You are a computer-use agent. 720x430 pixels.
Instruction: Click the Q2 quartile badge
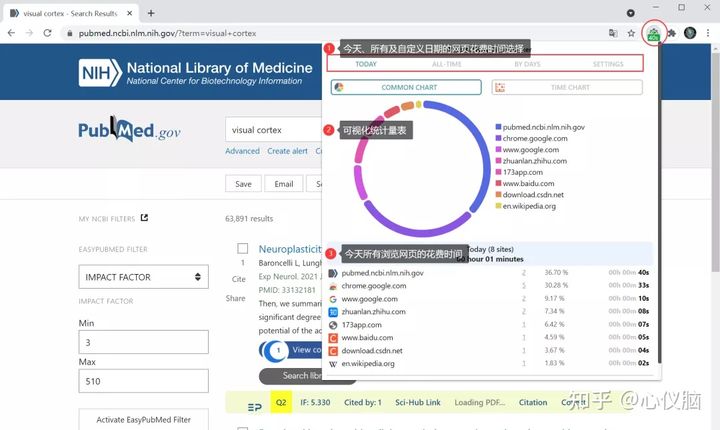(x=281, y=402)
